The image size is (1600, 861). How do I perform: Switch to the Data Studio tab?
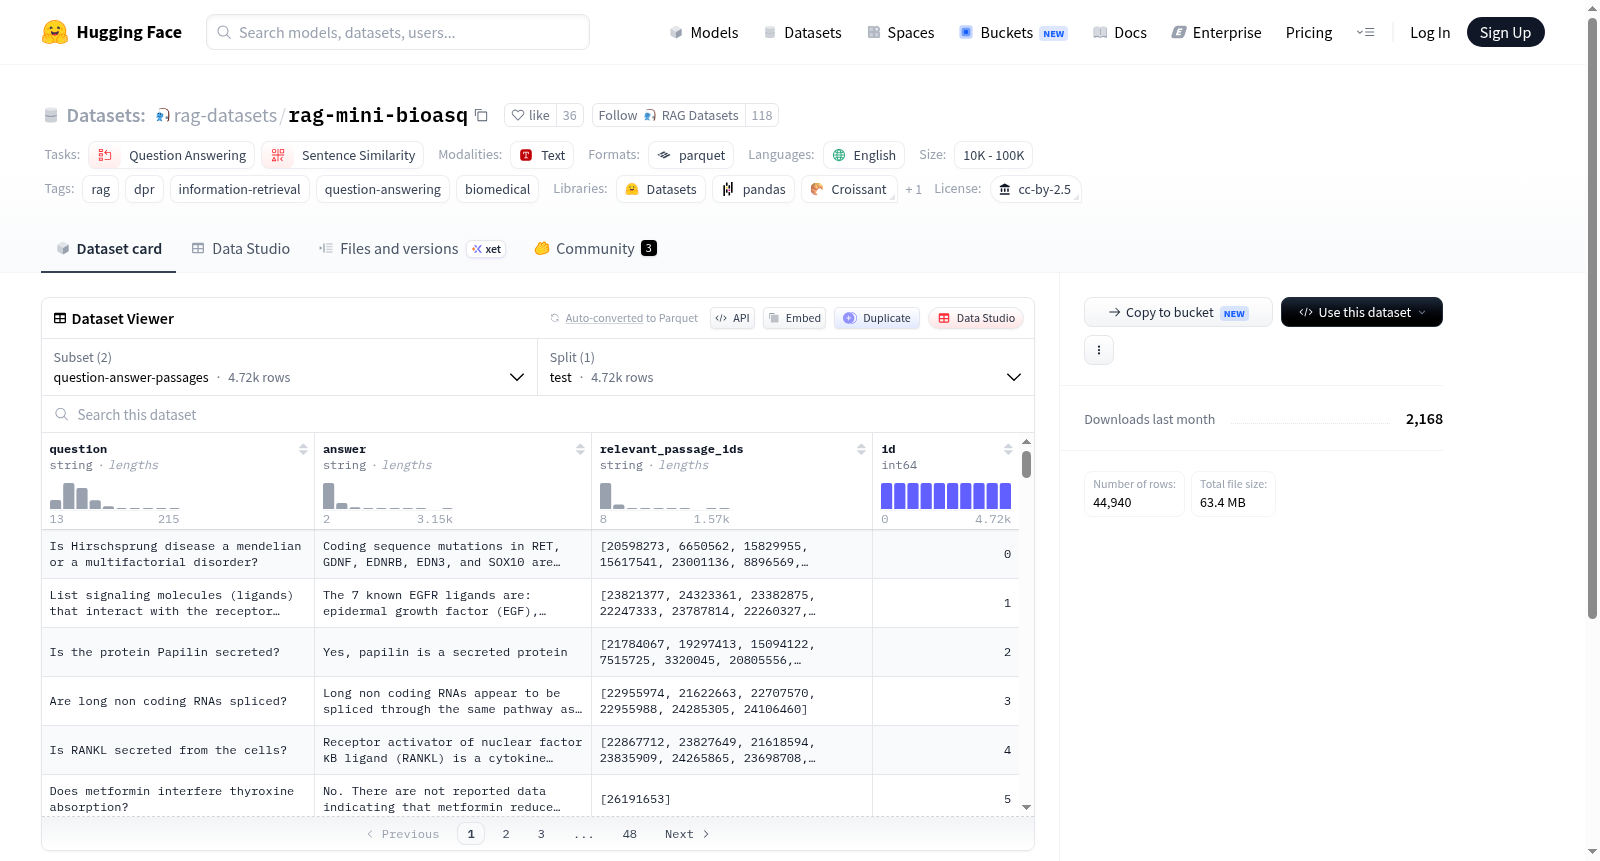click(240, 249)
